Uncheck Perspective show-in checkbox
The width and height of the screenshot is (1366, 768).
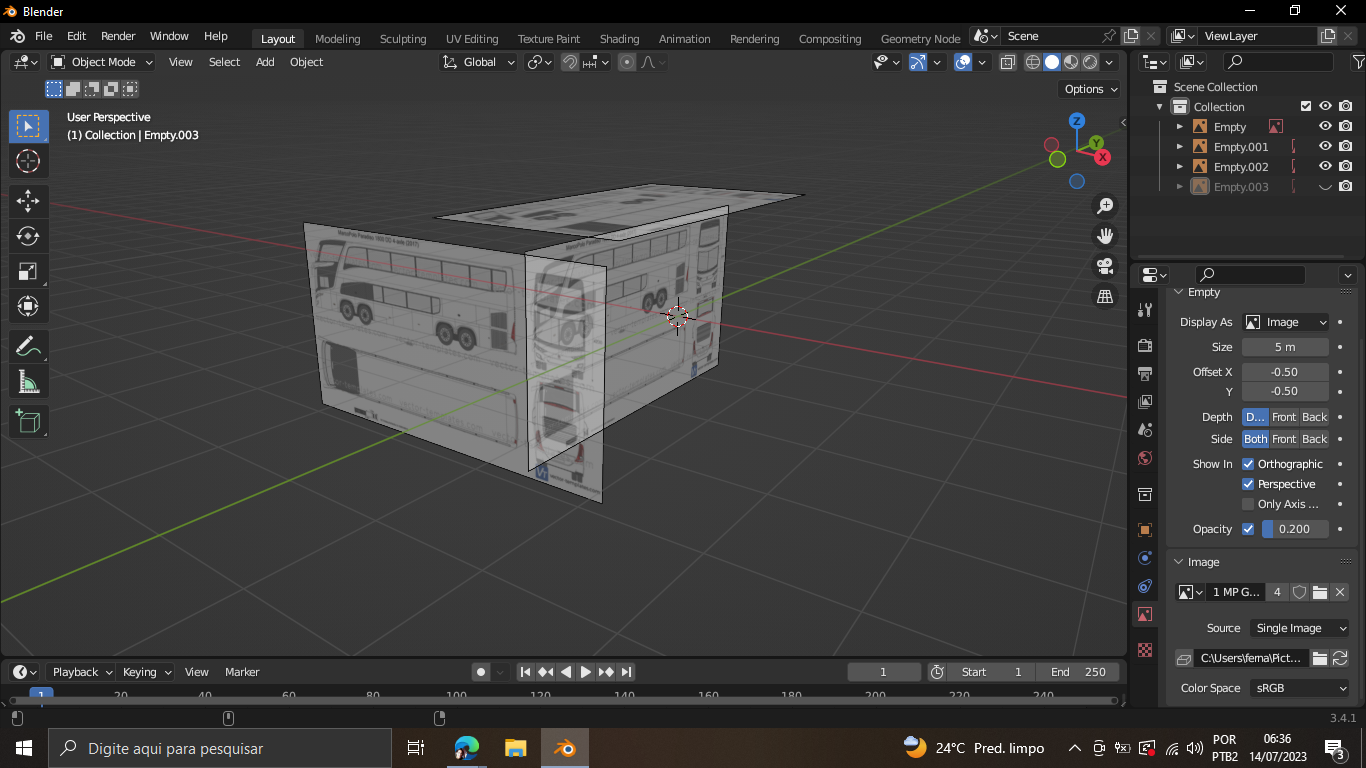pyautogui.click(x=1248, y=484)
